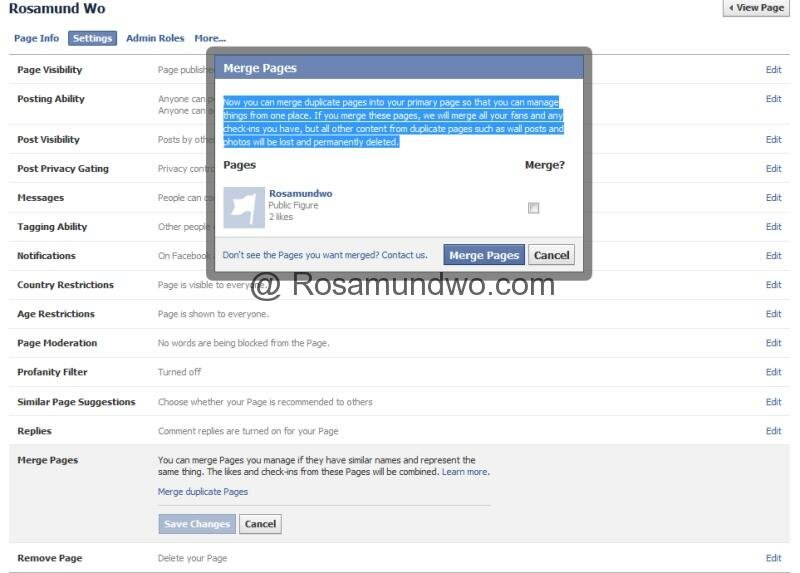Edit the Similar Page Suggestions setting

pos(773,403)
